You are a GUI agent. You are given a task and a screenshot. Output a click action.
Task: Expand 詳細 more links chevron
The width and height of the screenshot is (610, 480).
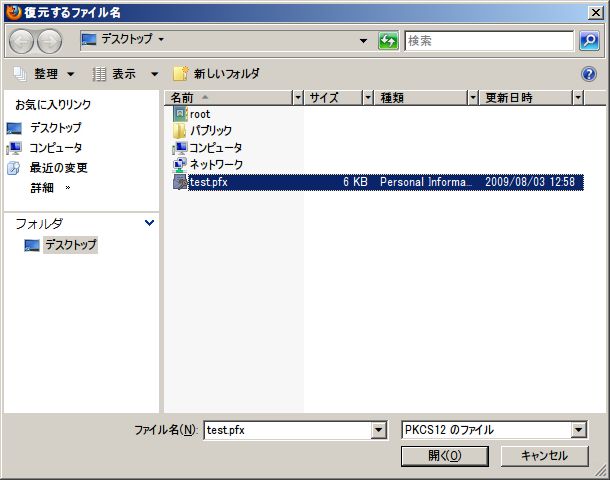(68, 188)
